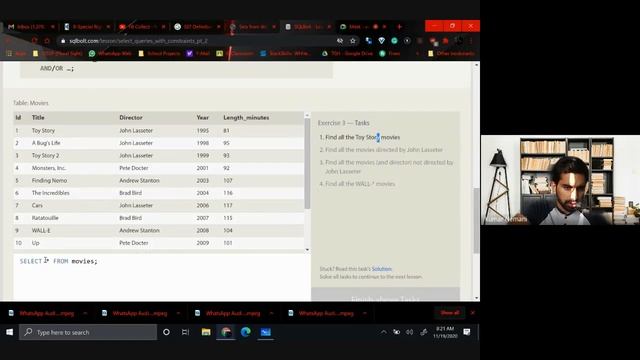
Task: Open the notification center icon
Action: click(467, 332)
